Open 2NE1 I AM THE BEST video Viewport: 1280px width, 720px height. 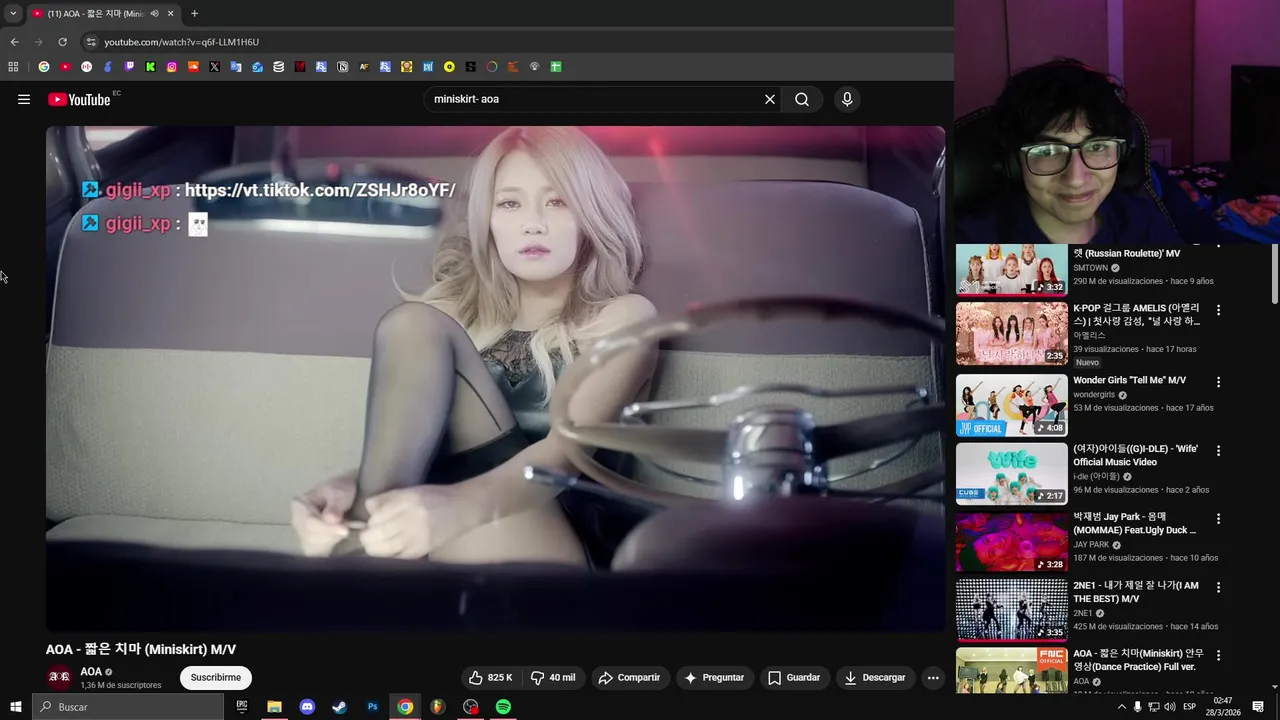[x=1012, y=609]
